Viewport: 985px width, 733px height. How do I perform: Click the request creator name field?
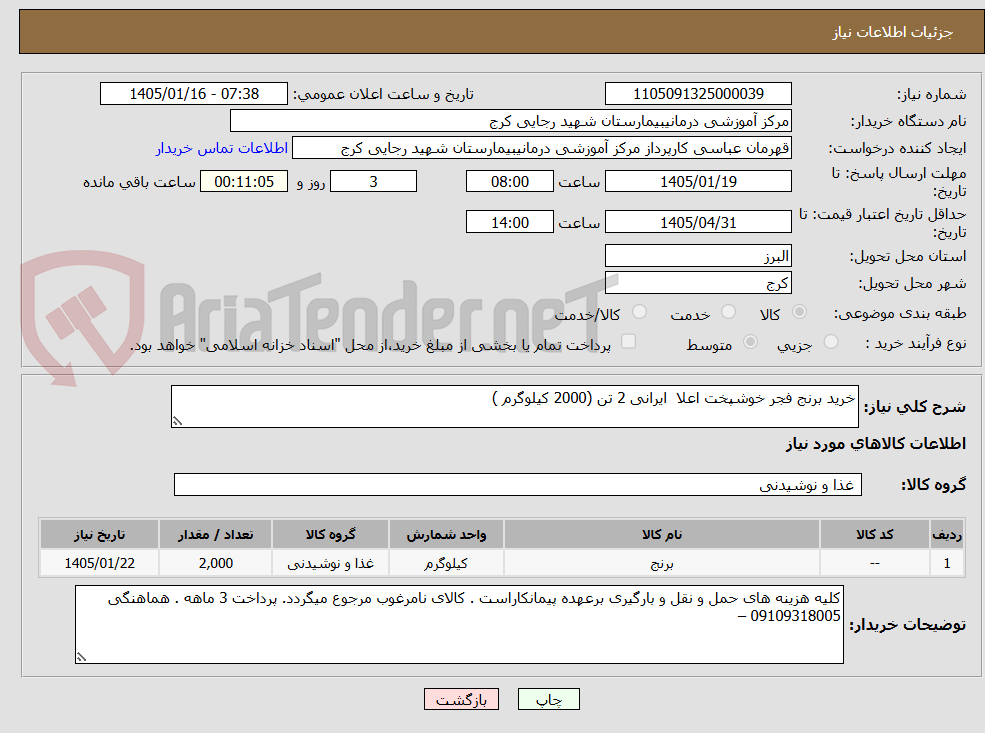541,148
